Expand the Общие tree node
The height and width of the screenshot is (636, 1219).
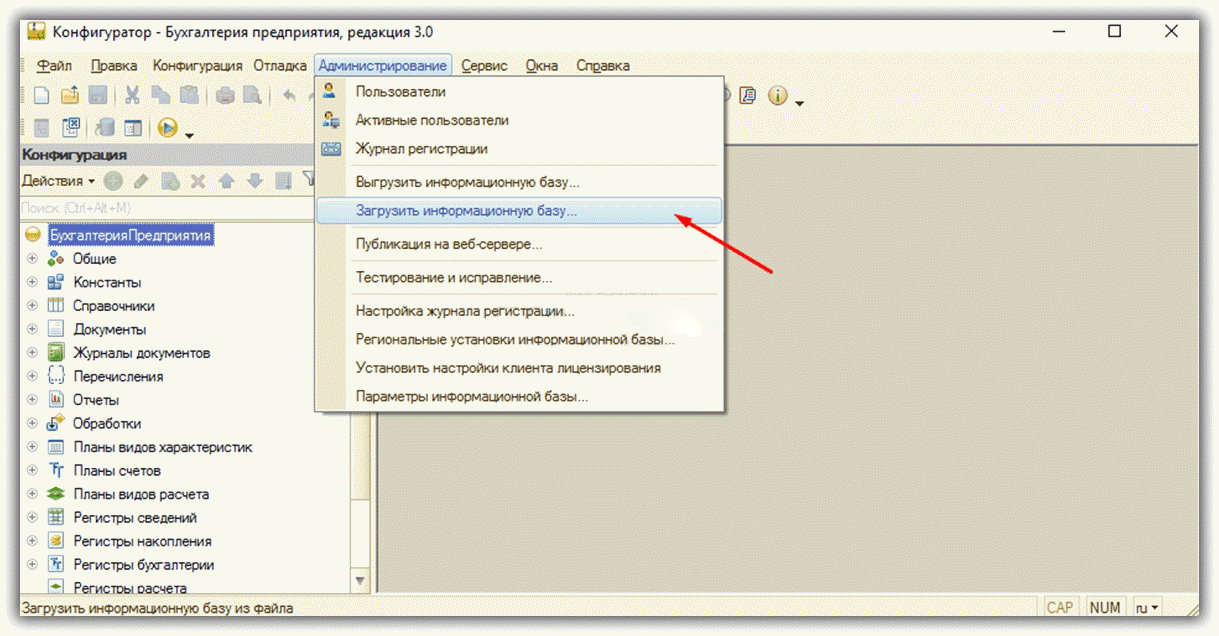32,259
